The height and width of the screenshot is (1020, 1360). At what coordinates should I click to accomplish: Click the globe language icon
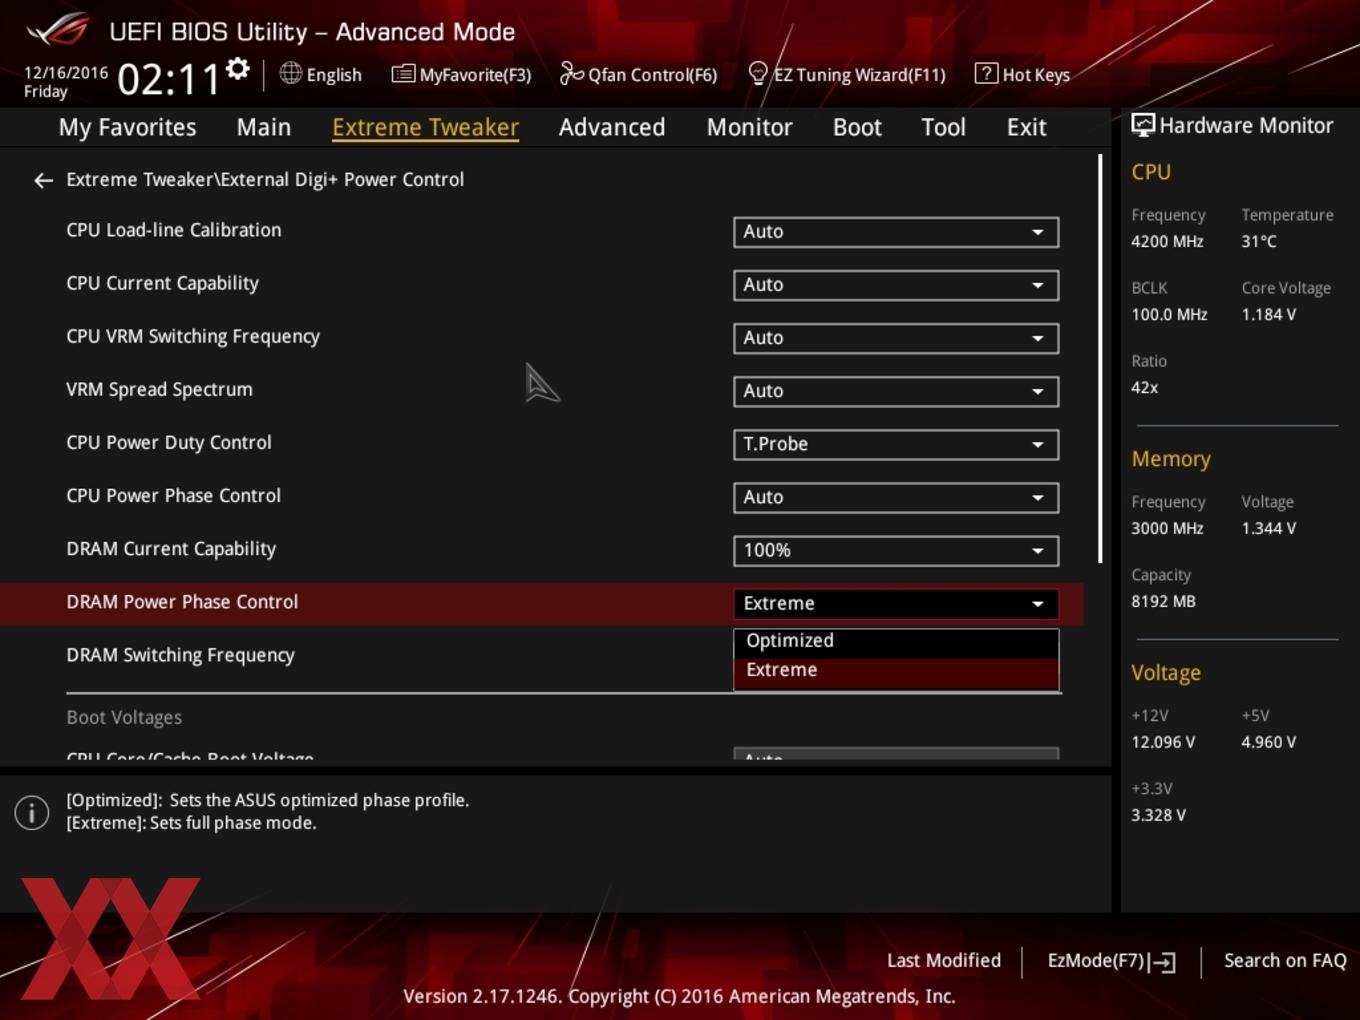pyautogui.click(x=290, y=73)
